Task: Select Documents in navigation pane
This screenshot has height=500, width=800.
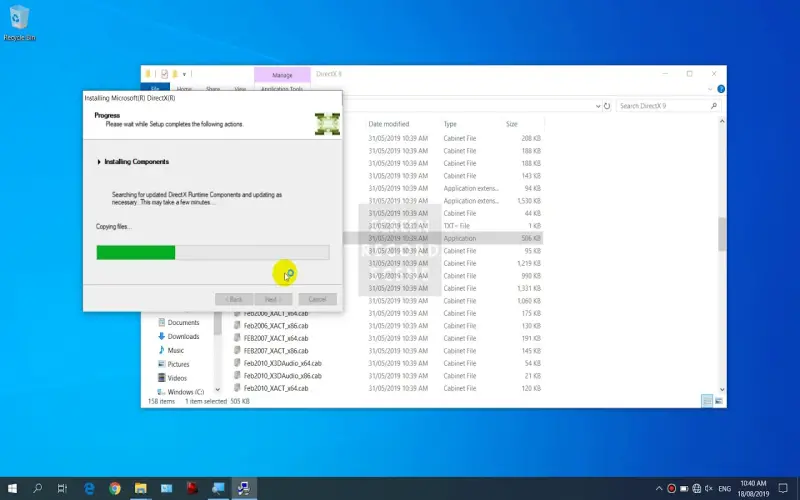Action: (179, 322)
